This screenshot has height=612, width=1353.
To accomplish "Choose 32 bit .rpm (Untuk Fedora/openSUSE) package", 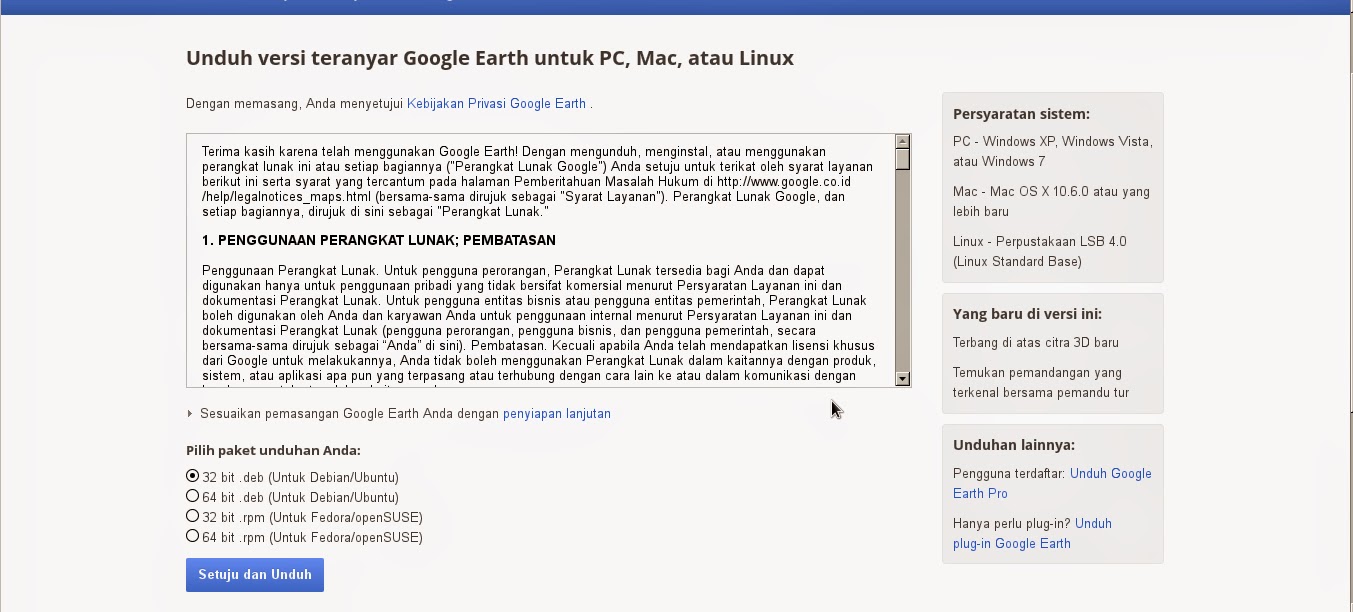I will [193, 517].
